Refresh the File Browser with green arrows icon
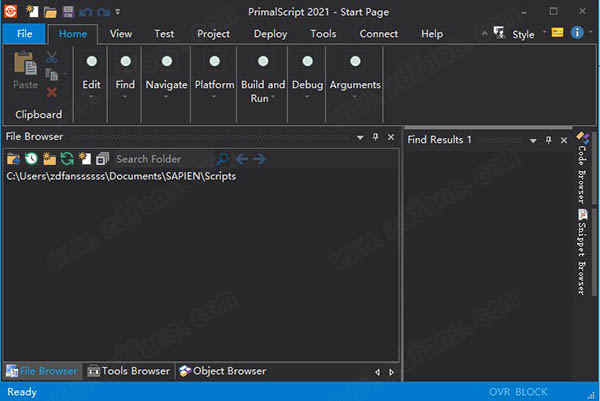Screen dimensions: 600x401 click(x=67, y=158)
